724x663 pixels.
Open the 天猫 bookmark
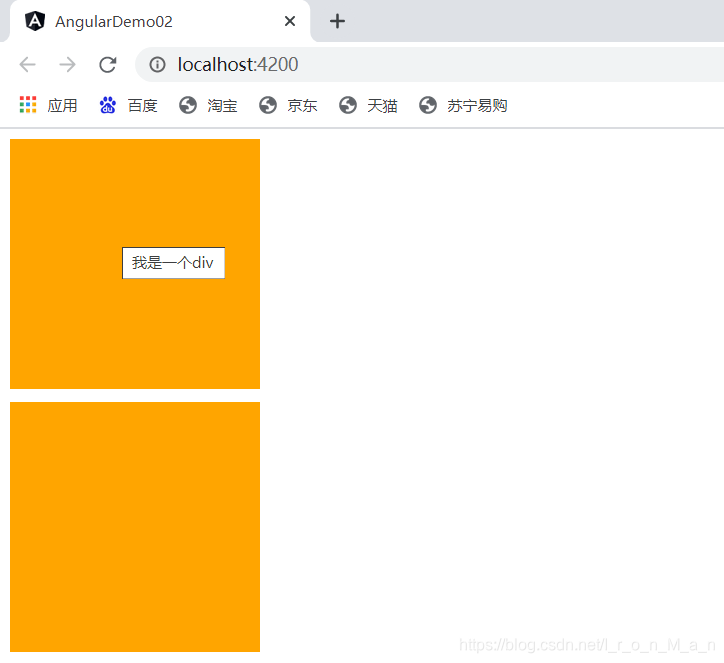[x=382, y=106]
